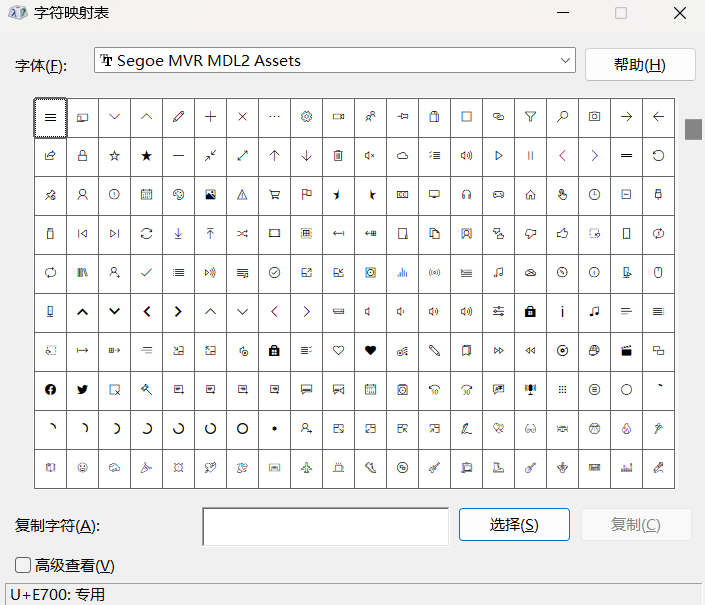Select the pause bars glyph
Viewport: 705px width, 605px height.
point(531,156)
